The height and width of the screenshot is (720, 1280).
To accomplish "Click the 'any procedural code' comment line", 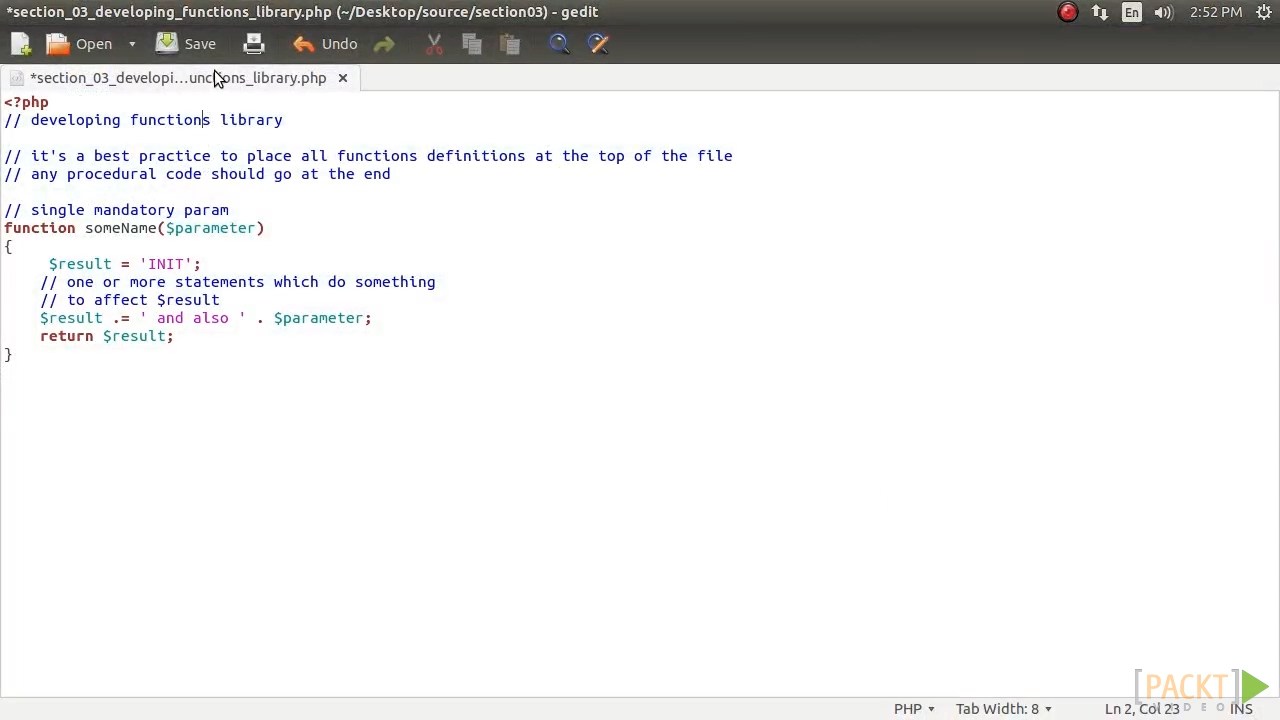I will point(197,174).
